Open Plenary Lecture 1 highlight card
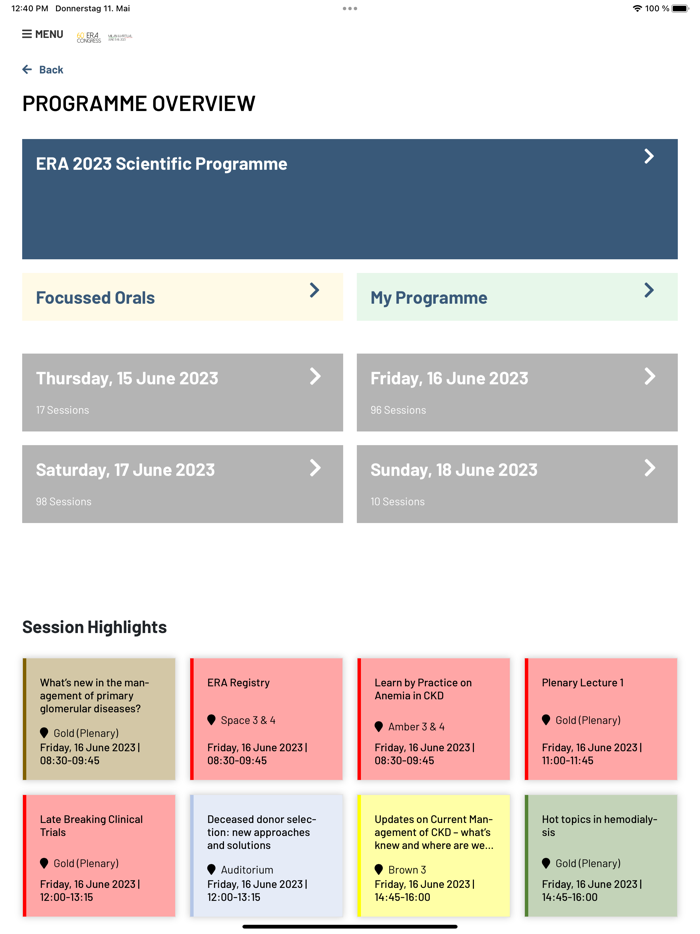The image size is (700, 934). coord(601,719)
